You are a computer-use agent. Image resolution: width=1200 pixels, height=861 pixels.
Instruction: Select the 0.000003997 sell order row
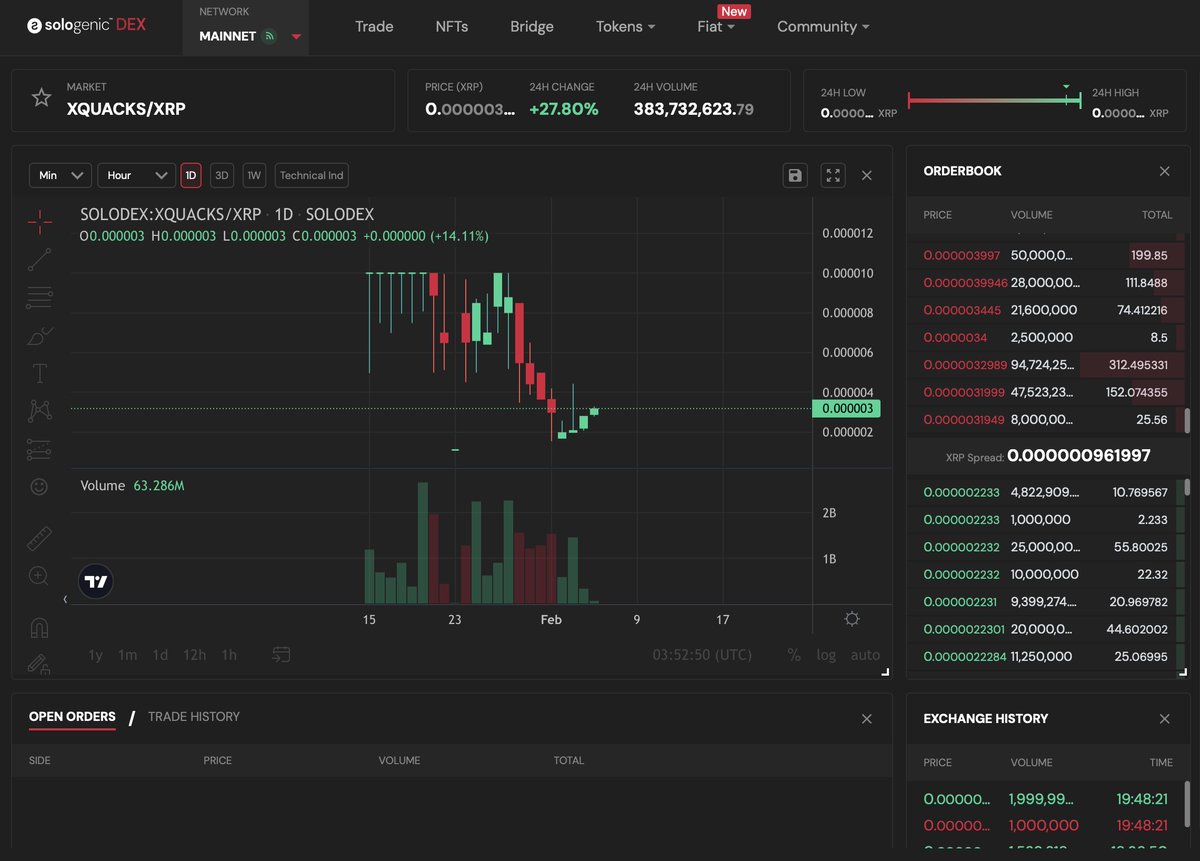[1045, 255]
